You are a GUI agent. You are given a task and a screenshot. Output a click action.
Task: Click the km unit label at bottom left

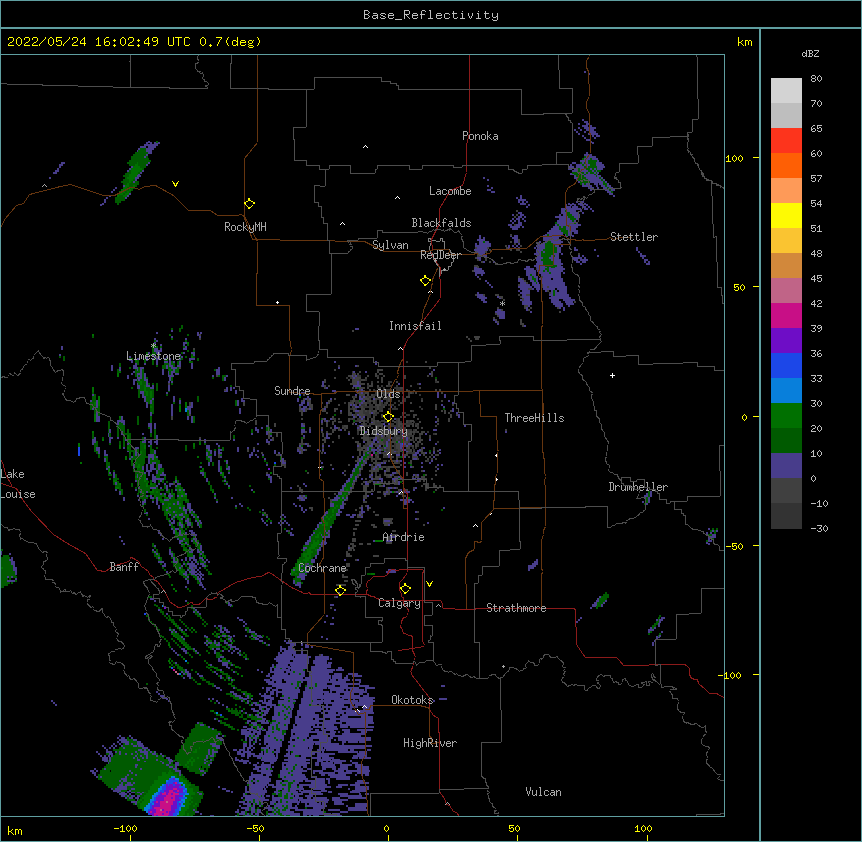tap(15, 830)
